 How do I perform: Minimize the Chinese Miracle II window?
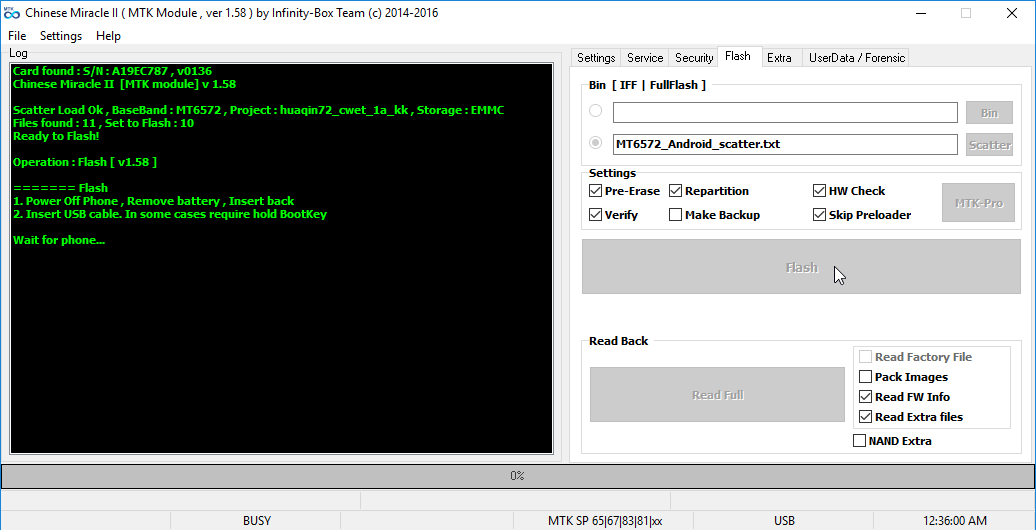pyautogui.click(x=920, y=13)
